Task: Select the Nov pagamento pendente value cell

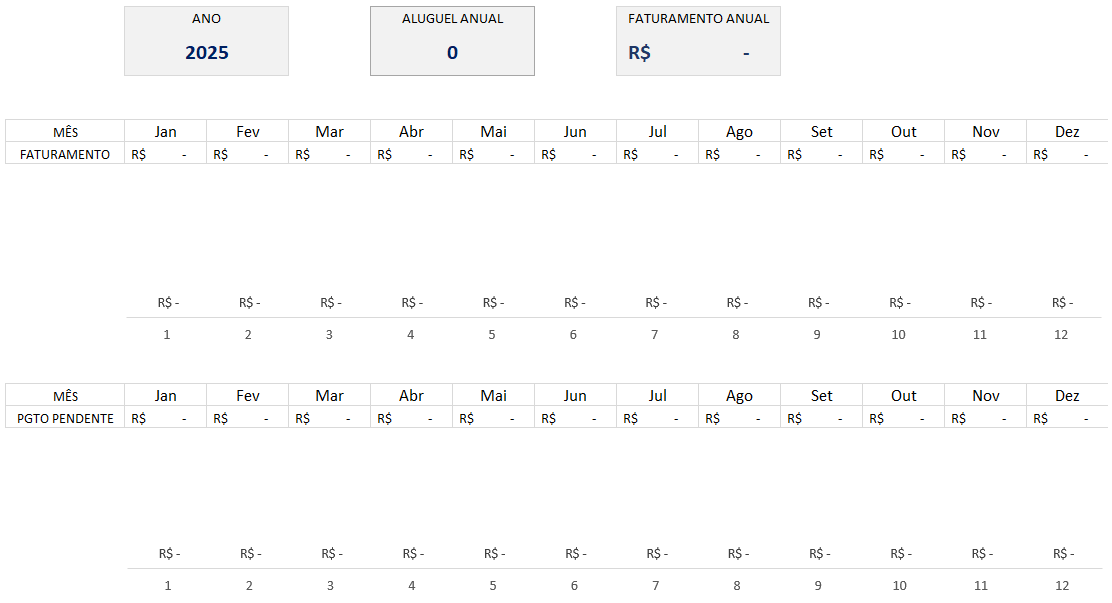Action: coord(985,418)
